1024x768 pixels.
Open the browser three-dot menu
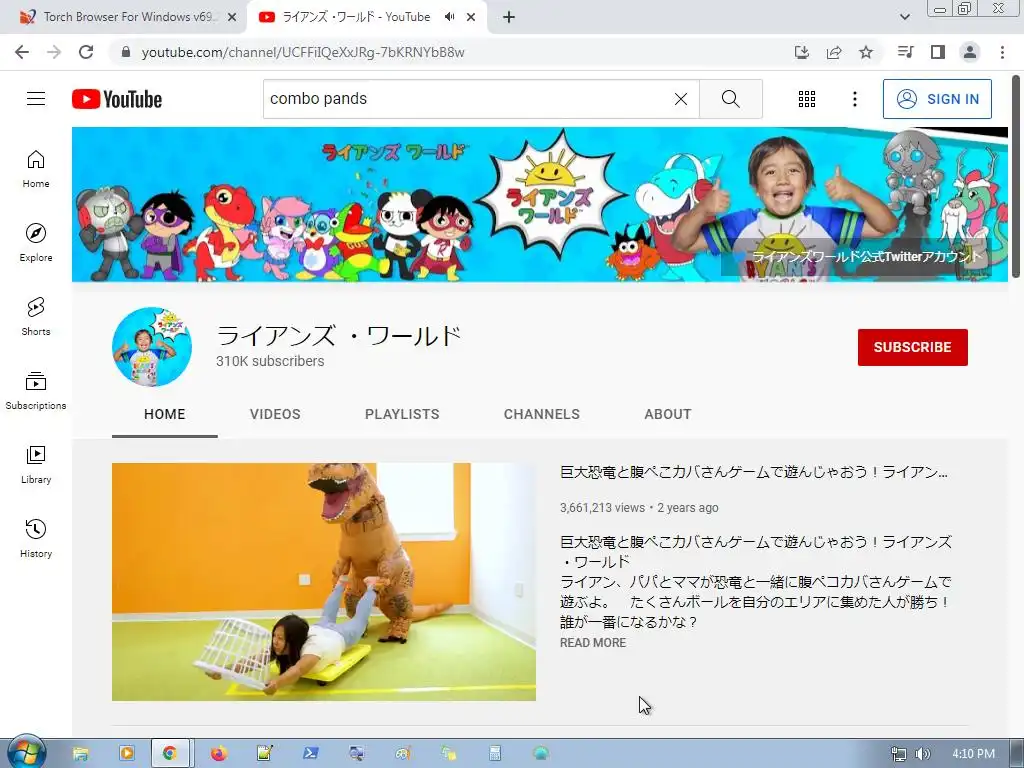tap(1002, 52)
